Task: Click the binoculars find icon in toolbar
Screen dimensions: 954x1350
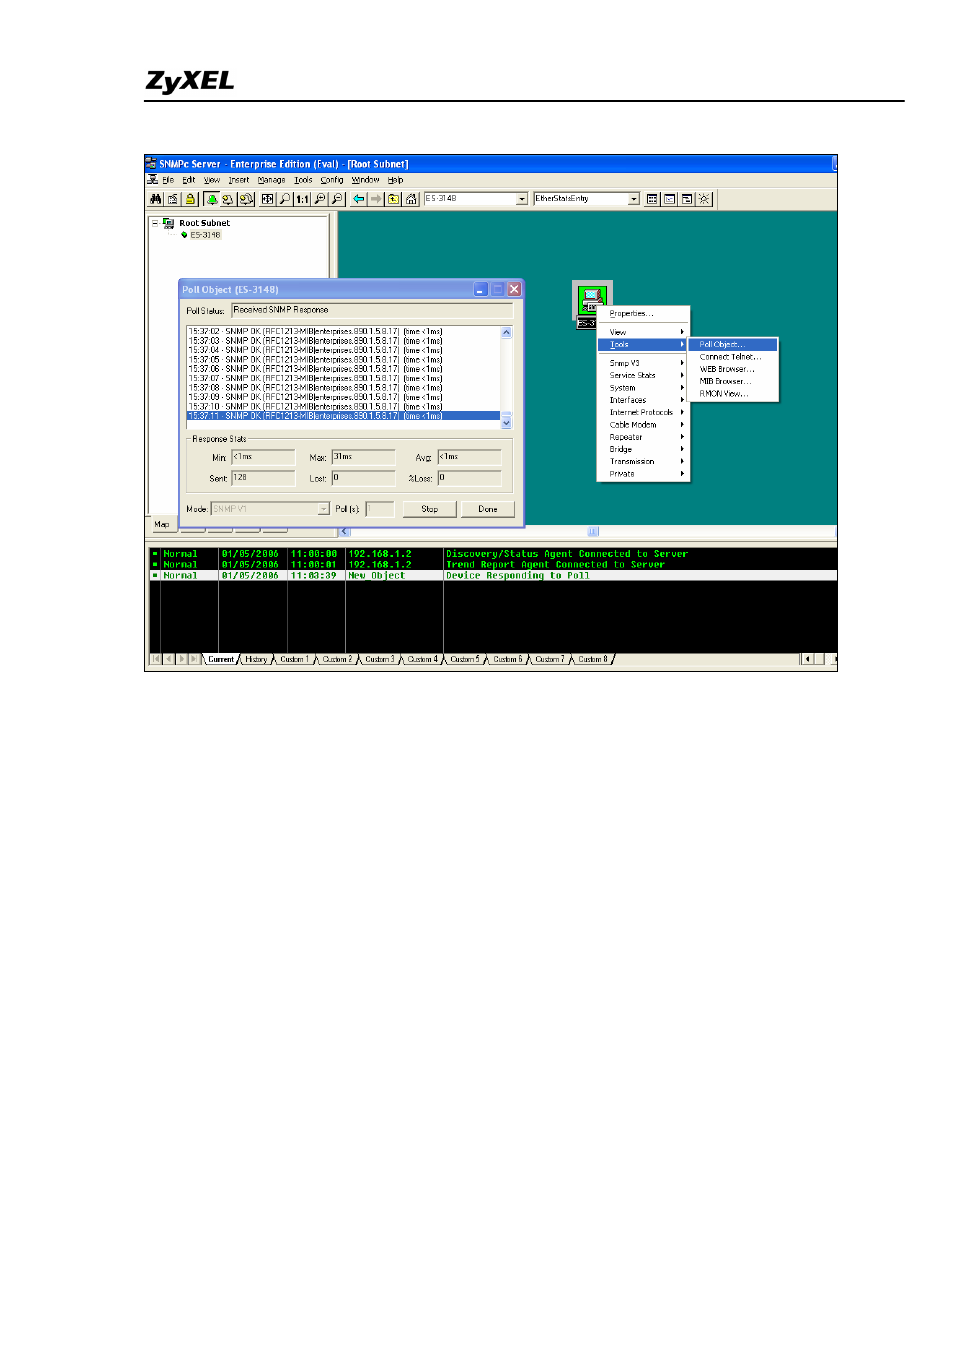Action: pos(155,199)
